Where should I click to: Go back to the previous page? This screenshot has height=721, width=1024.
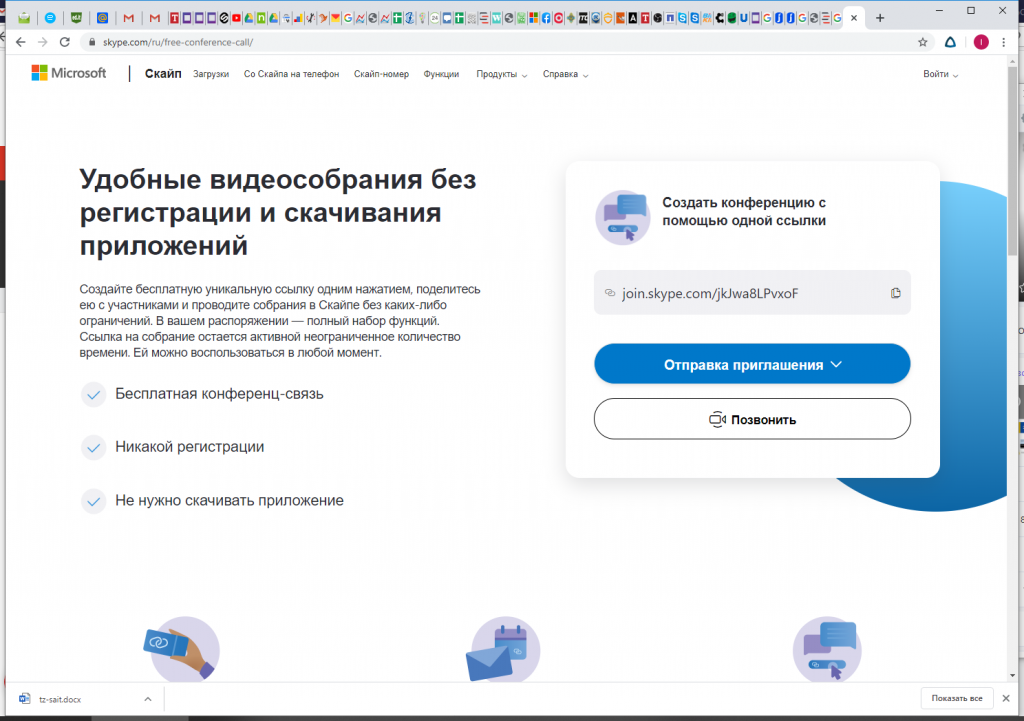(x=21, y=42)
